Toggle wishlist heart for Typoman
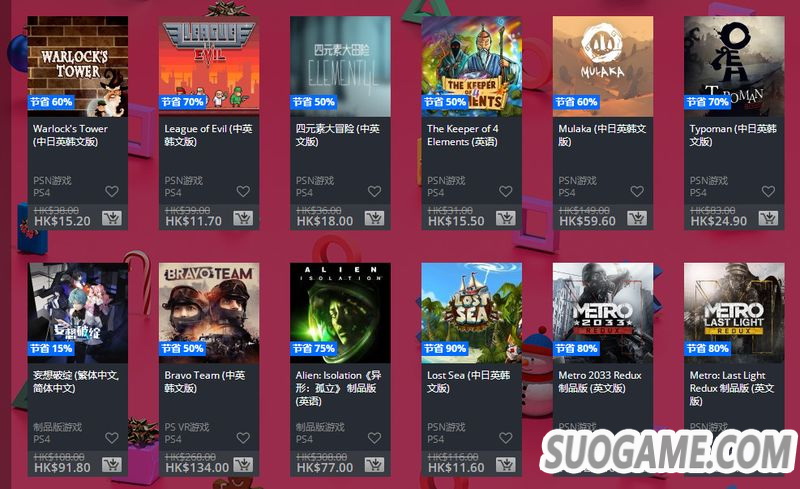The height and width of the screenshot is (489, 800). tap(768, 191)
